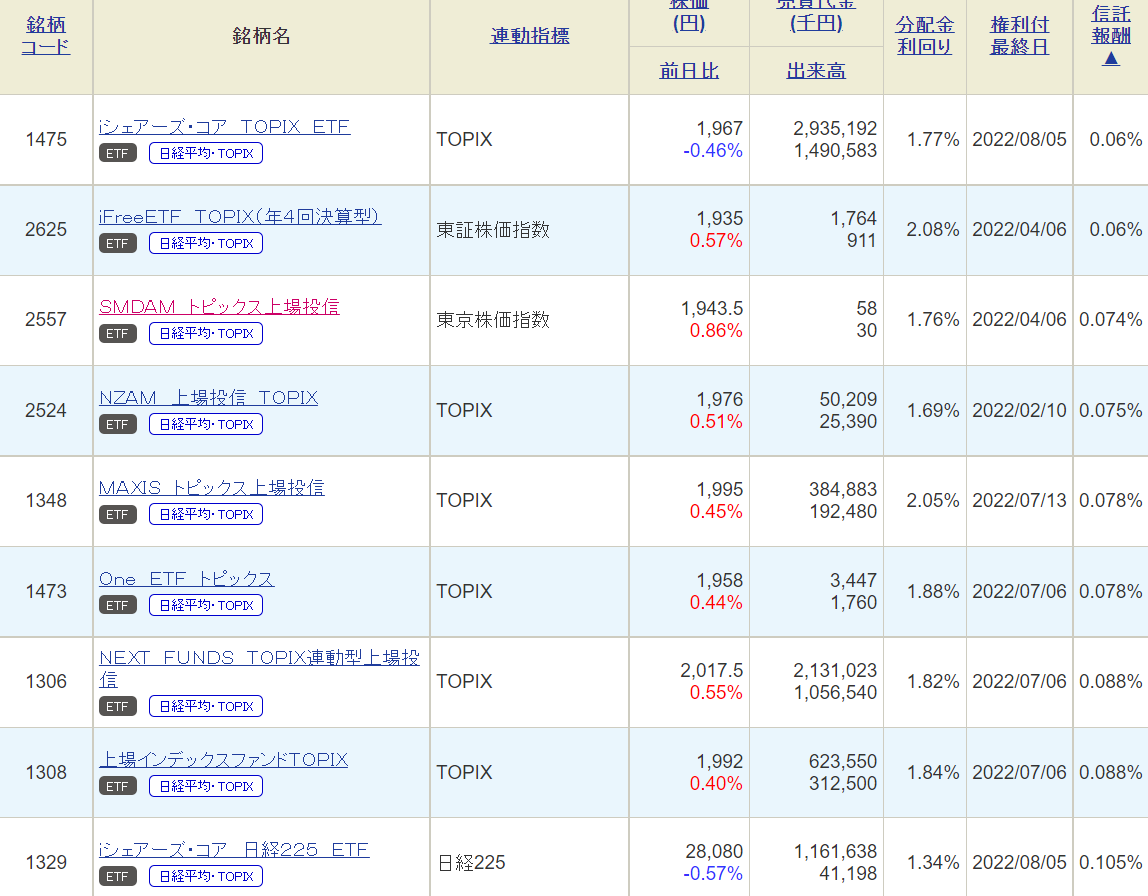Sort by 連動指標 column header

tap(529, 36)
